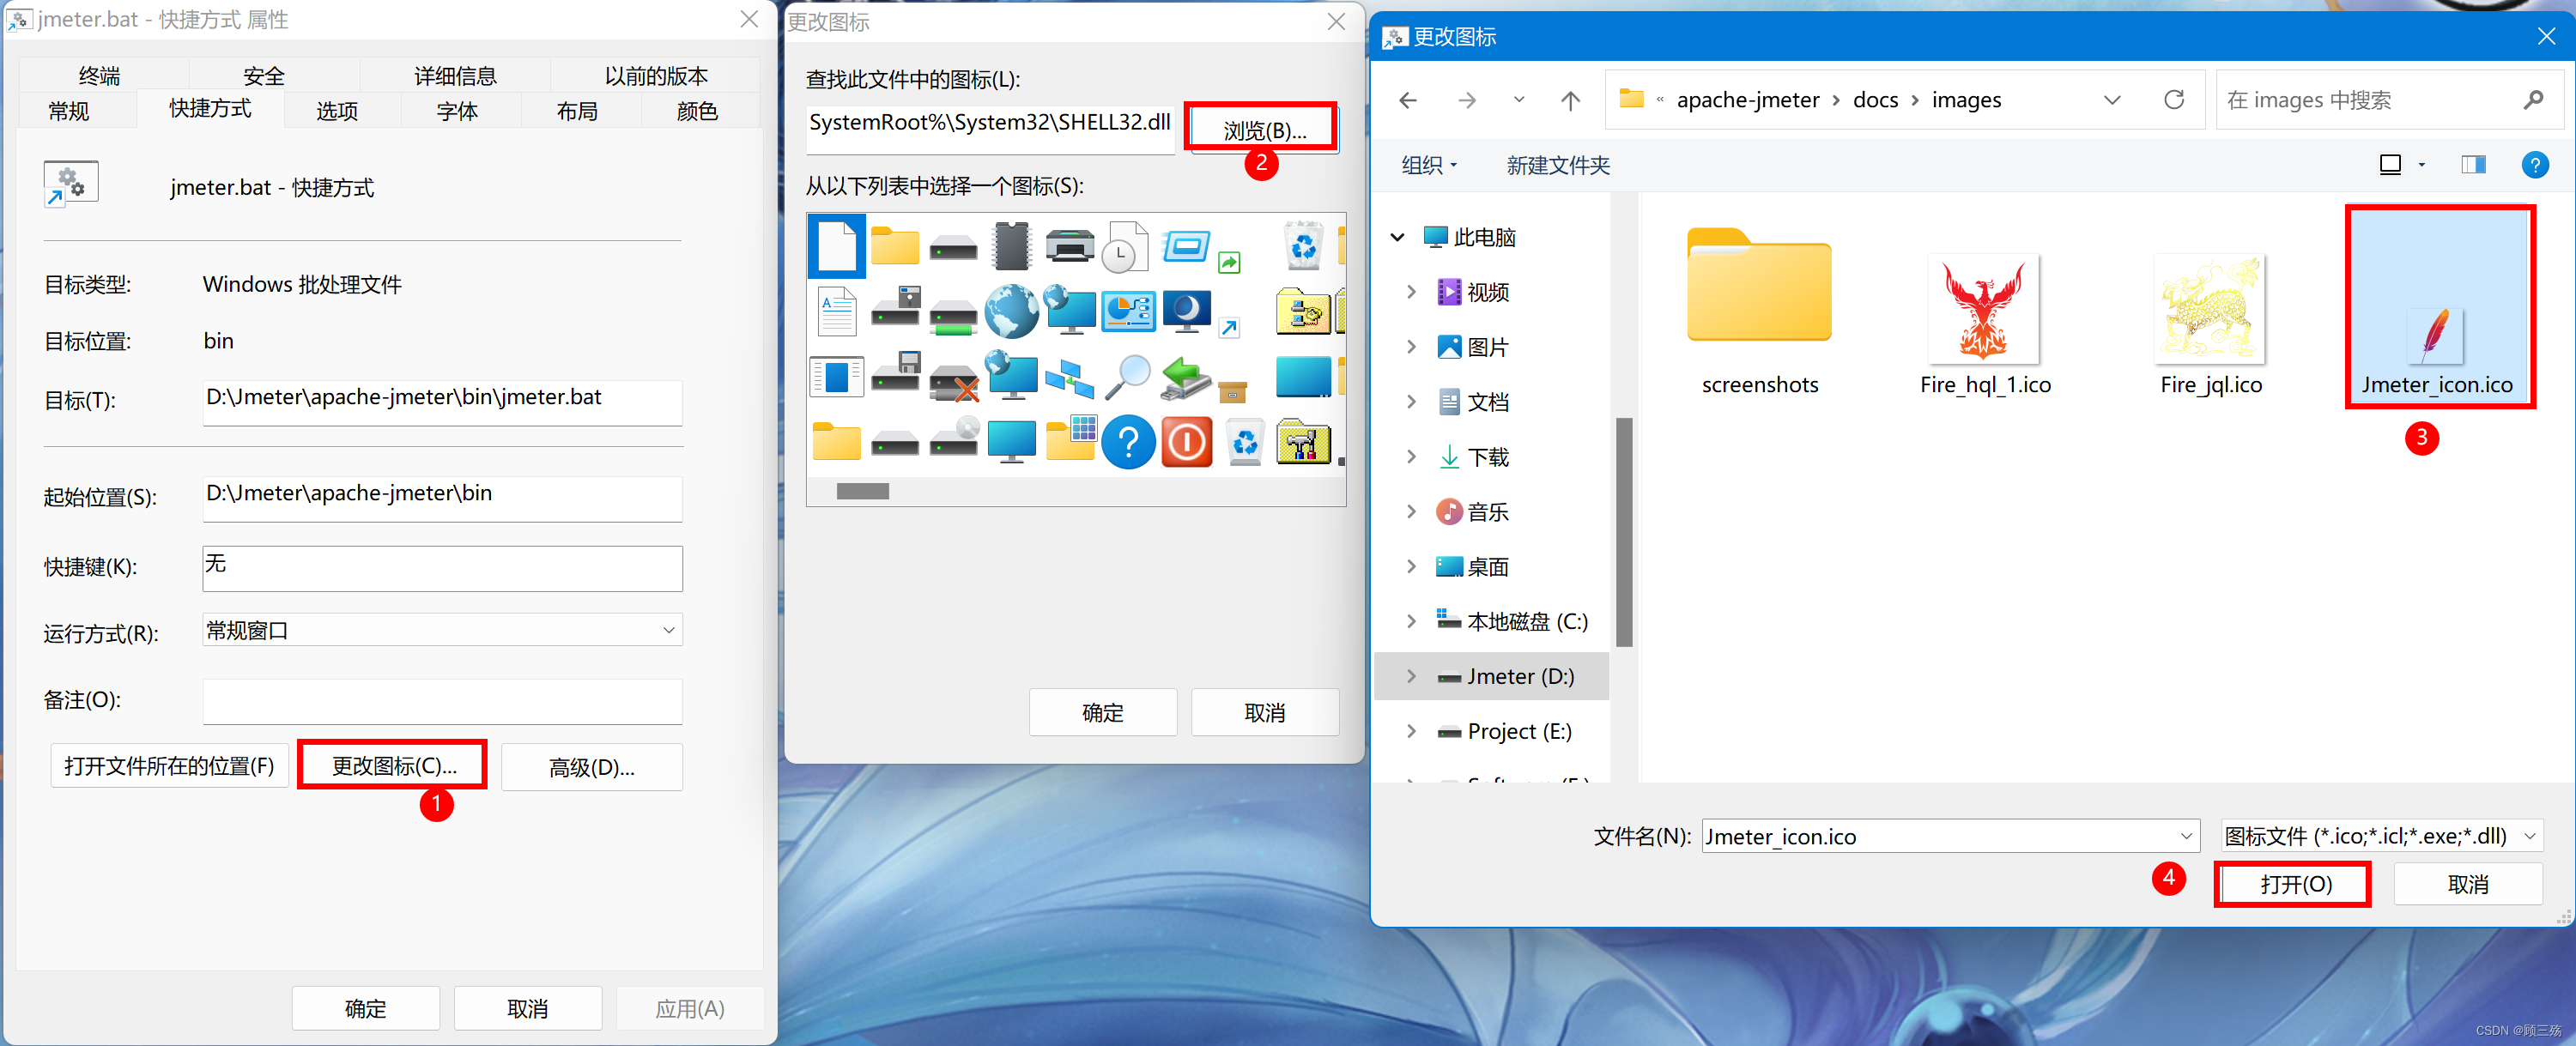Select the red power button icon in the icon list
2576x1046 pixels.
click(1186, 442)
